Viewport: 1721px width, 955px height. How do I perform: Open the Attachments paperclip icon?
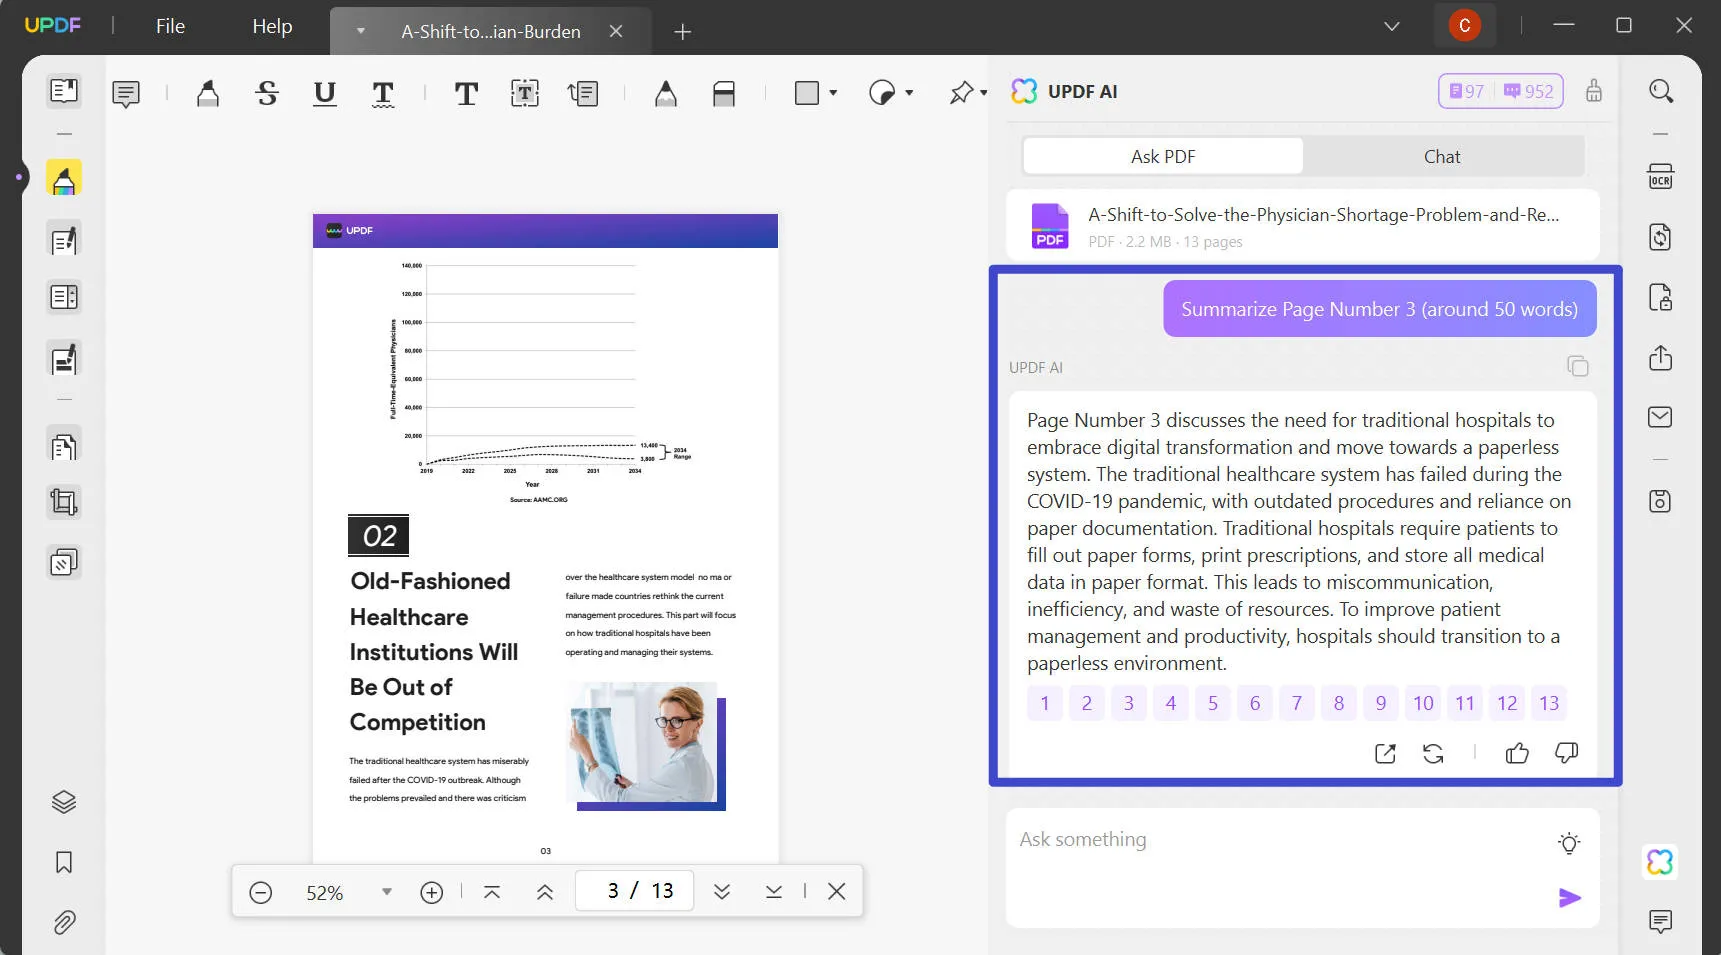(64, 922)
